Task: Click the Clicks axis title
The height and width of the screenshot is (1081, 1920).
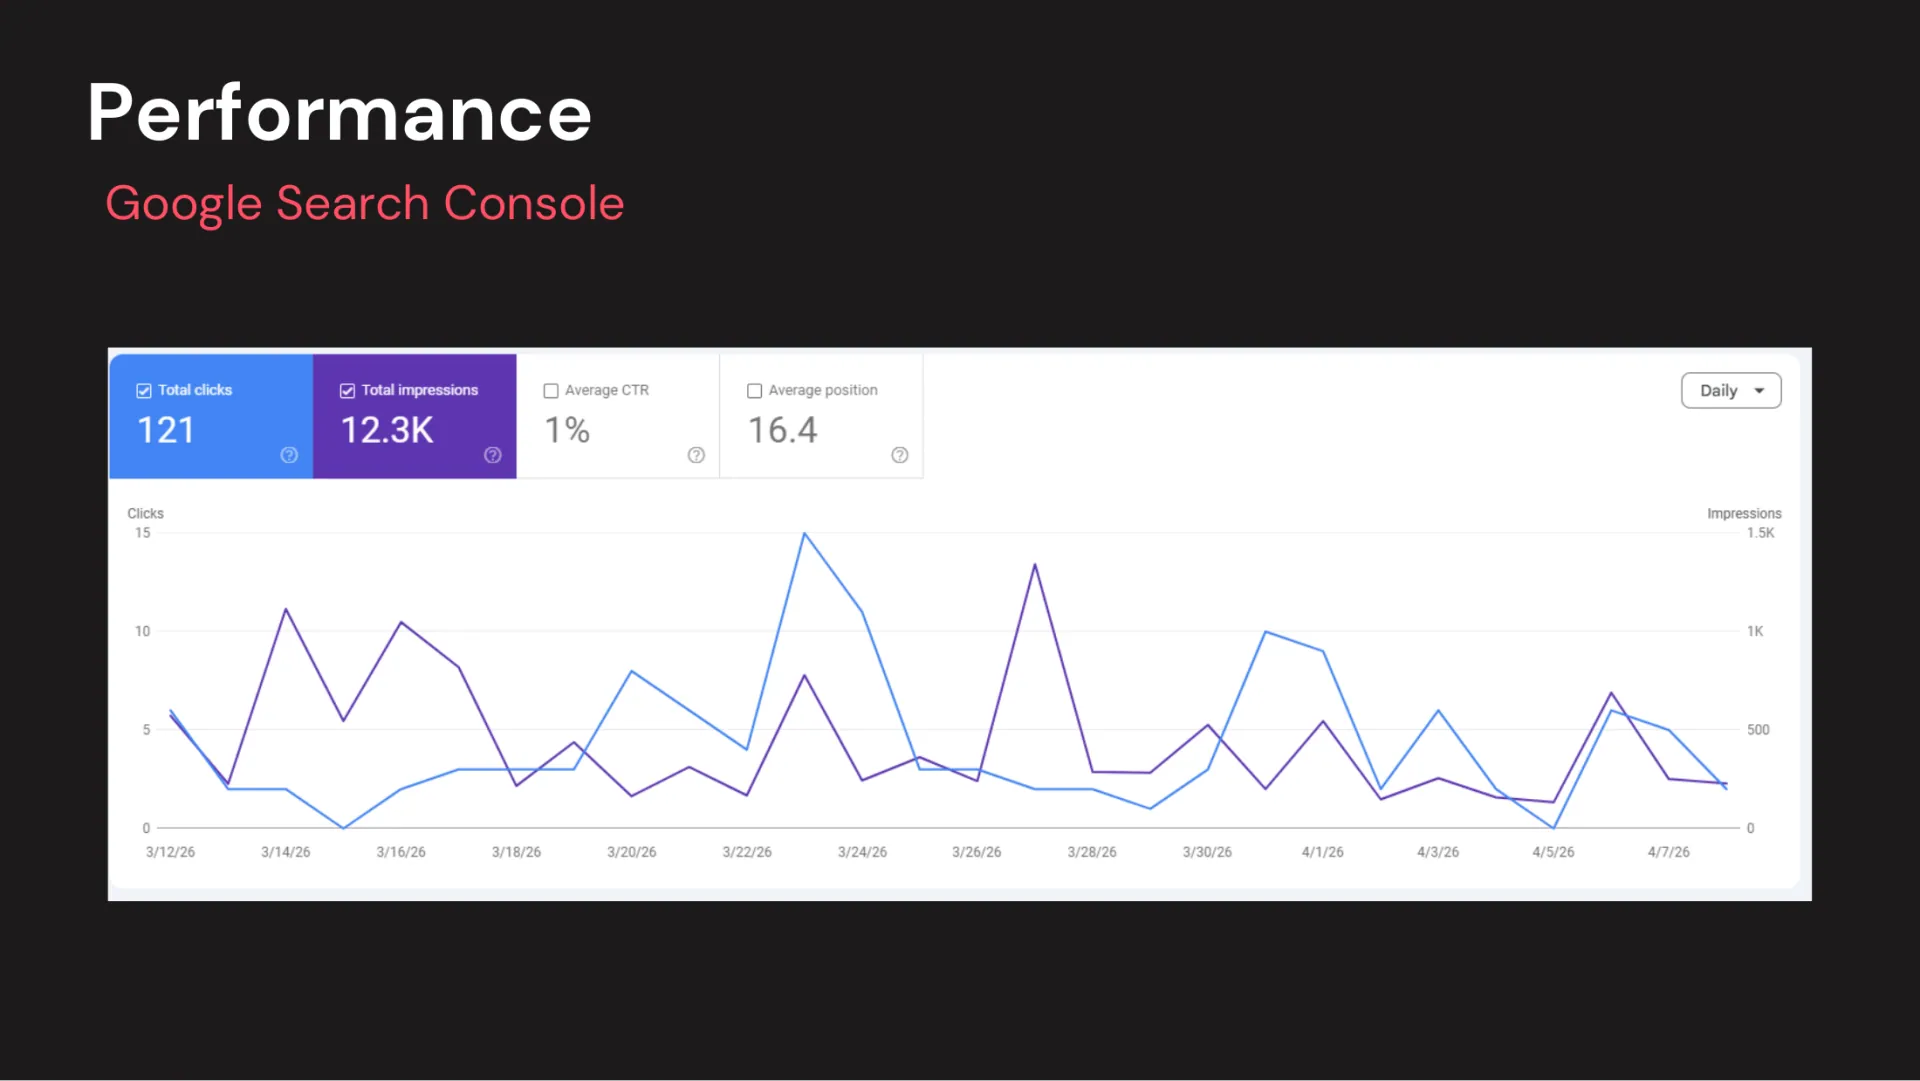Action: [145, 513]
